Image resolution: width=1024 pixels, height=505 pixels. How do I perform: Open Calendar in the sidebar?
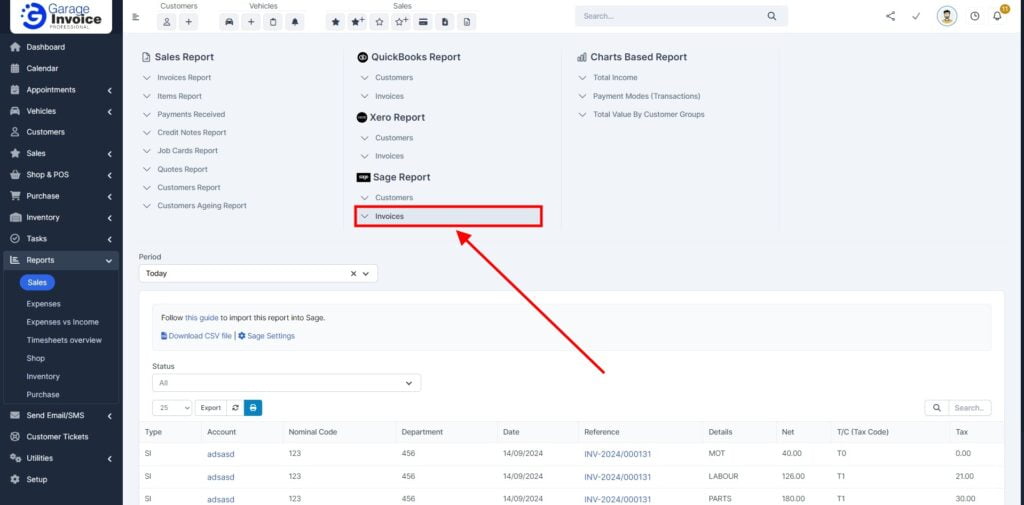[42, 69]
